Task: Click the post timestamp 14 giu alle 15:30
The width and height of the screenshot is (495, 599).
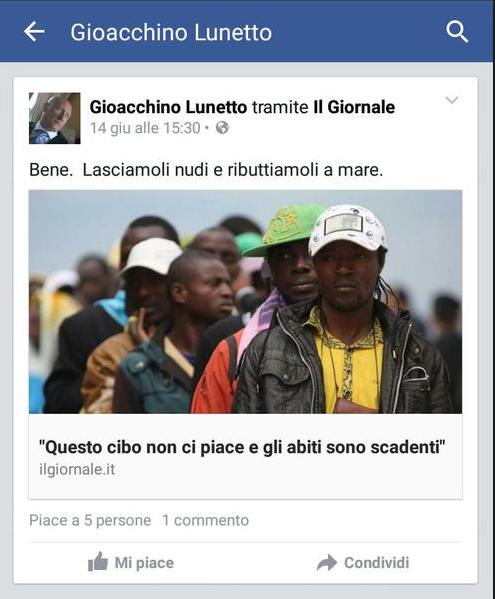Action: (x=145, y=128)
